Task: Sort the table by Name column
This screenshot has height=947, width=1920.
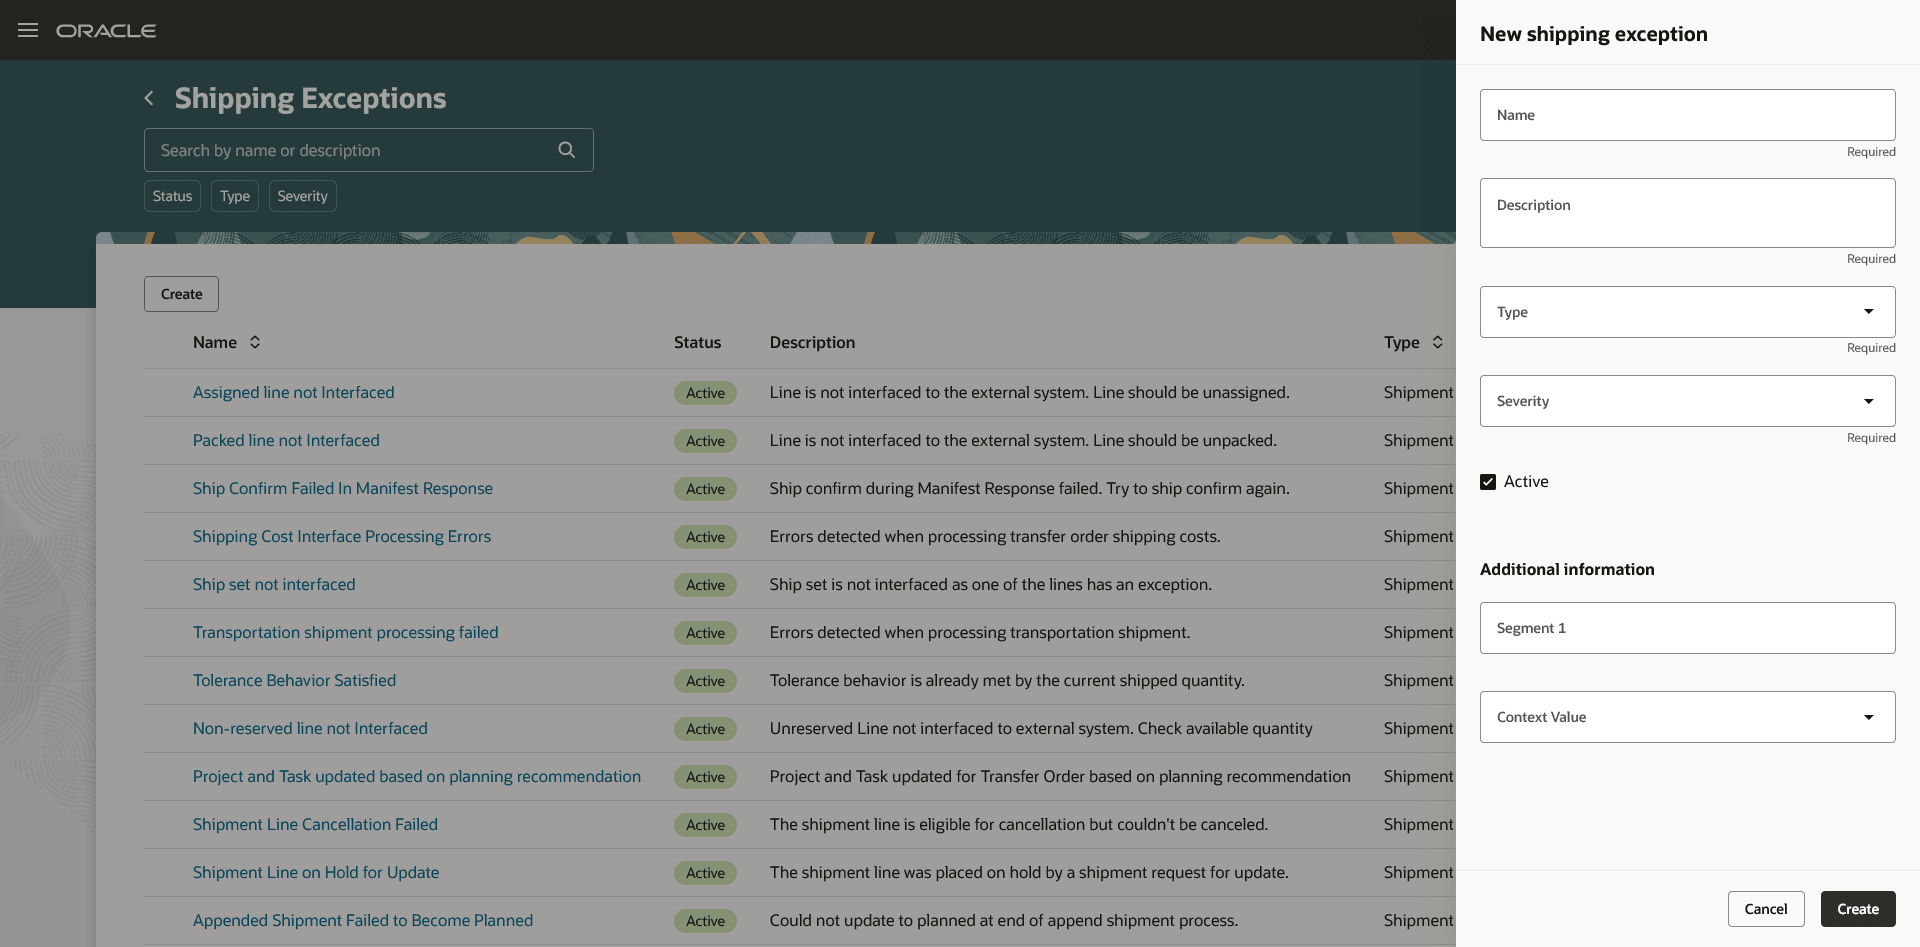Action: coord(254,342)
